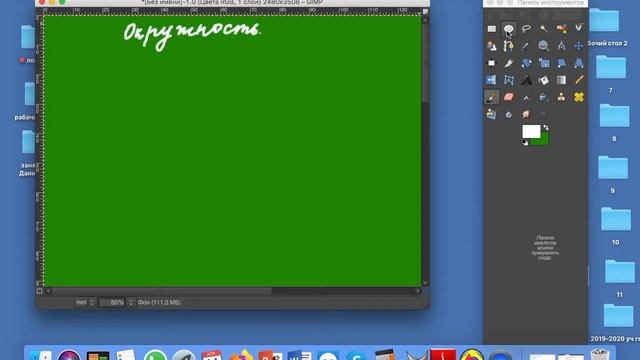Choose the Shear tool
The width and height of the screenshot is (640, 360).
pos(561,63)
